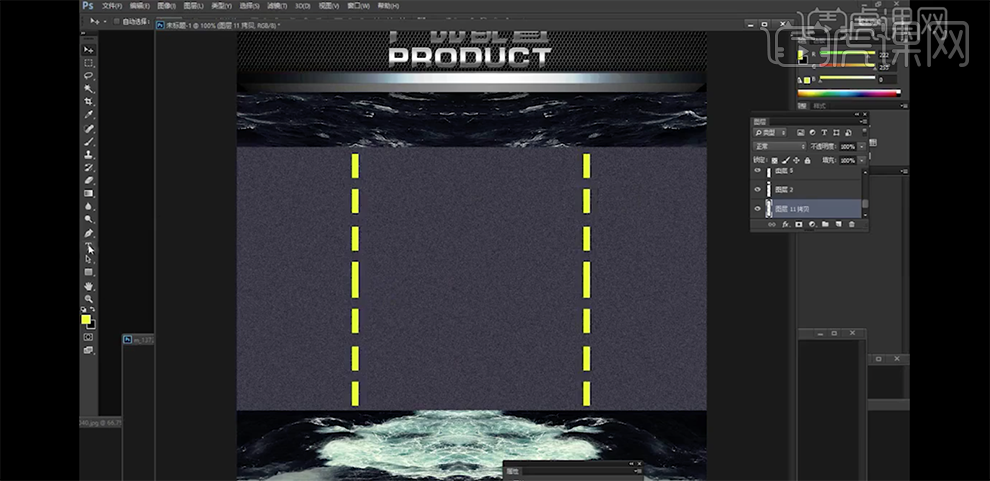Enable the 自动选择 checkbox
The width and height of the screenshot is (990, 481).
[117, 21]
